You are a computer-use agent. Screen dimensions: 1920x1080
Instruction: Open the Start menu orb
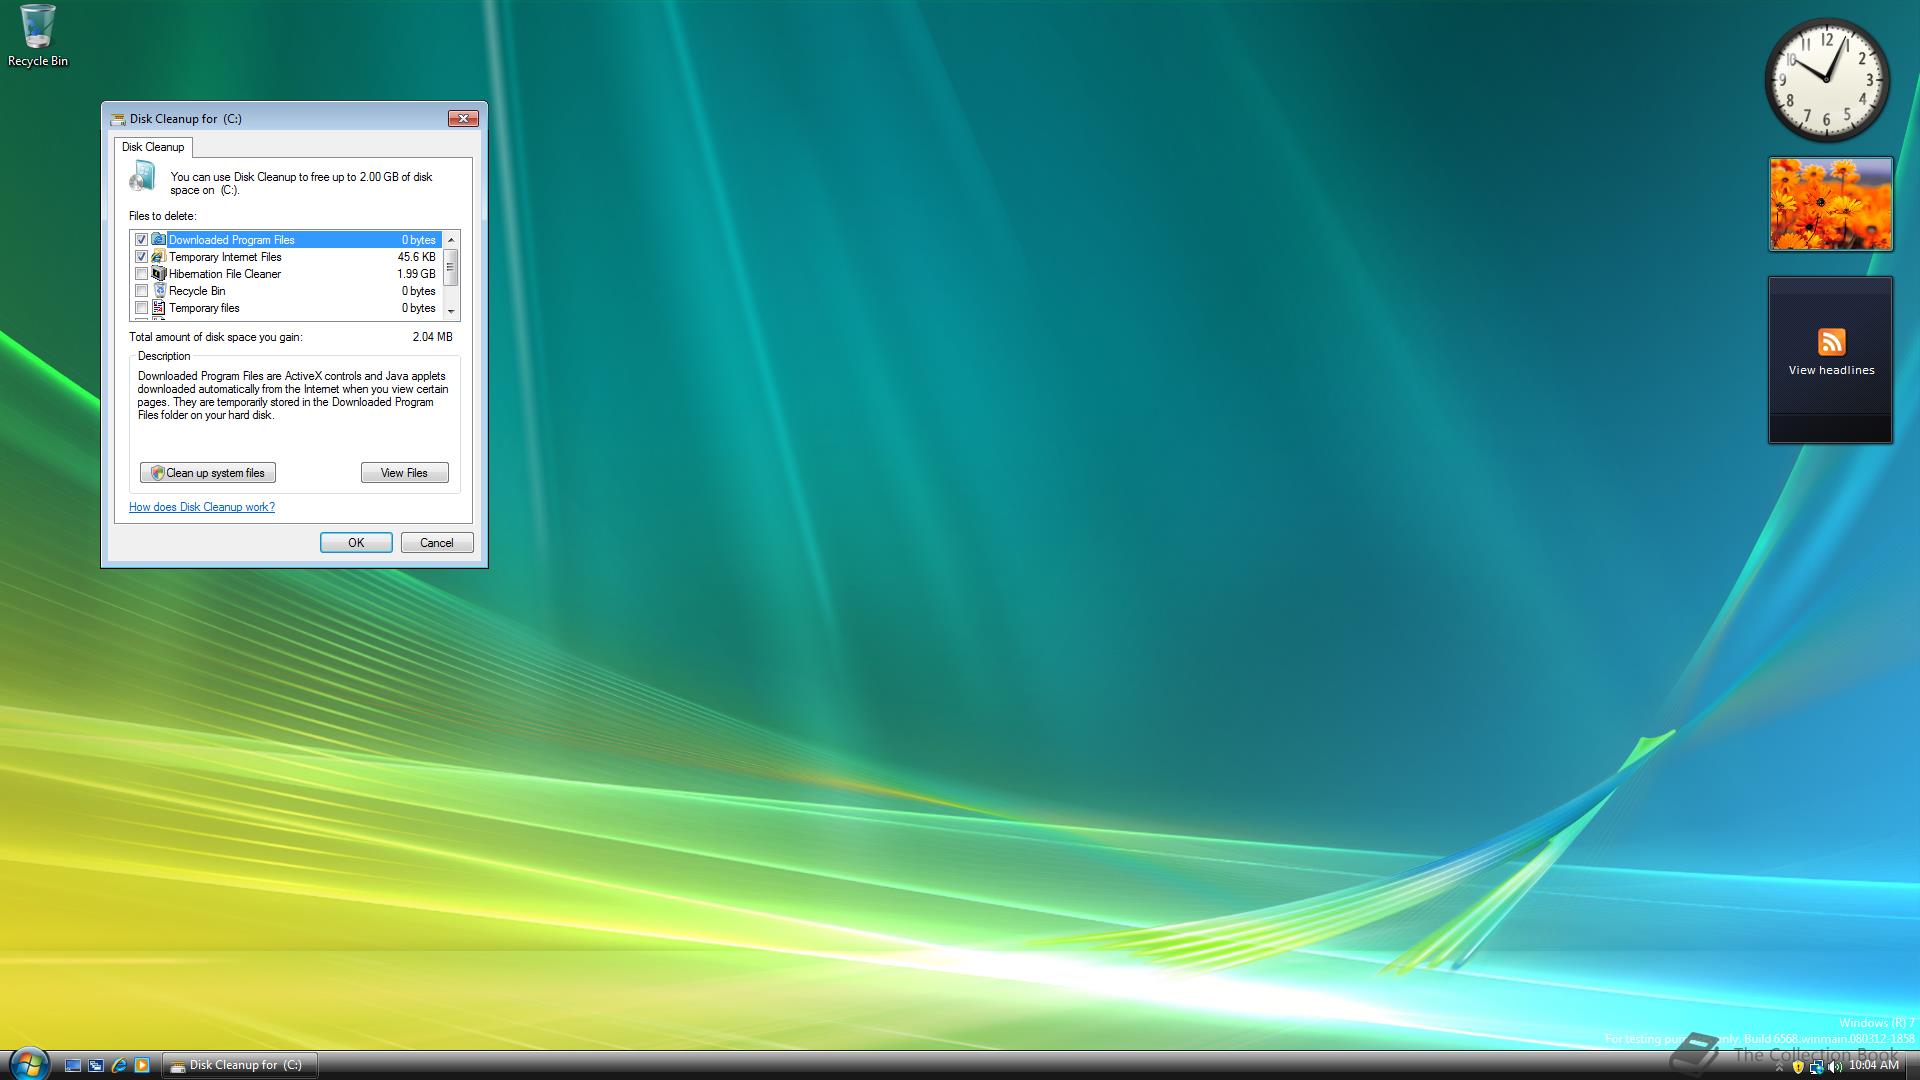coord(28,1063)
